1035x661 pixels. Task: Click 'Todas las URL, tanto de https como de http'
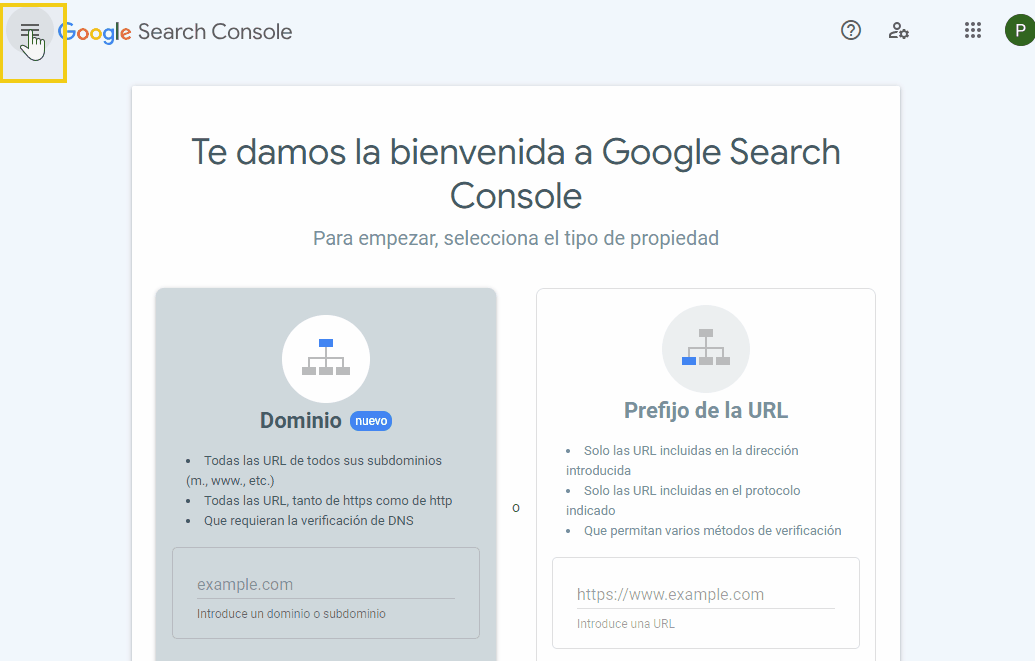click(x=328, y=501)
